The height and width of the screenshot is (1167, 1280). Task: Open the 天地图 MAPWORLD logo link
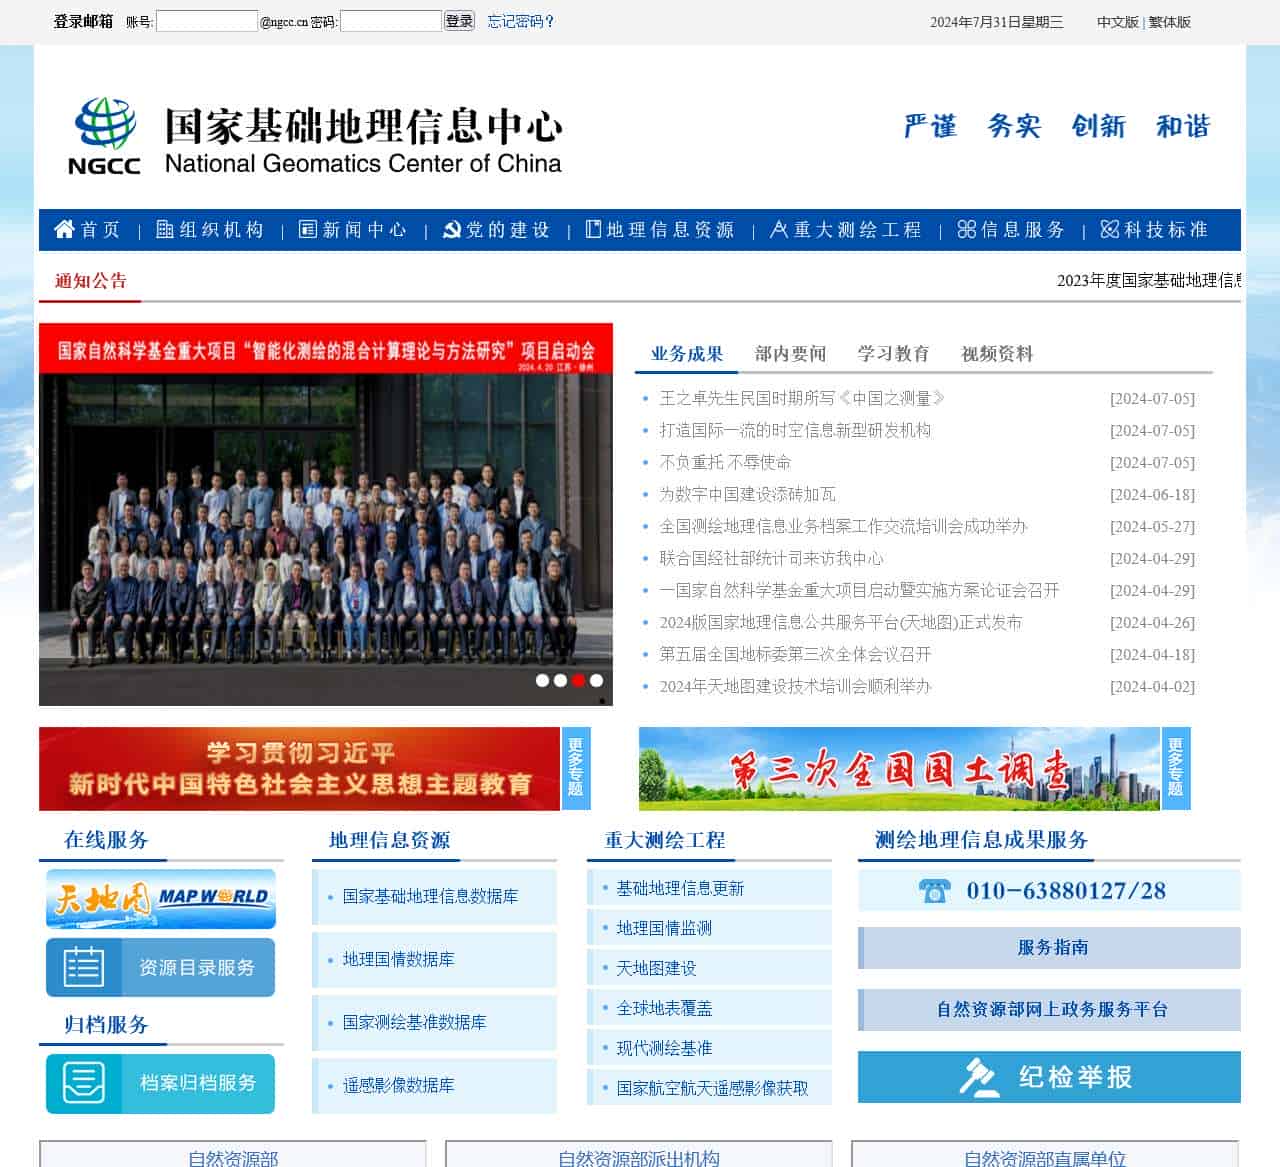161,899
